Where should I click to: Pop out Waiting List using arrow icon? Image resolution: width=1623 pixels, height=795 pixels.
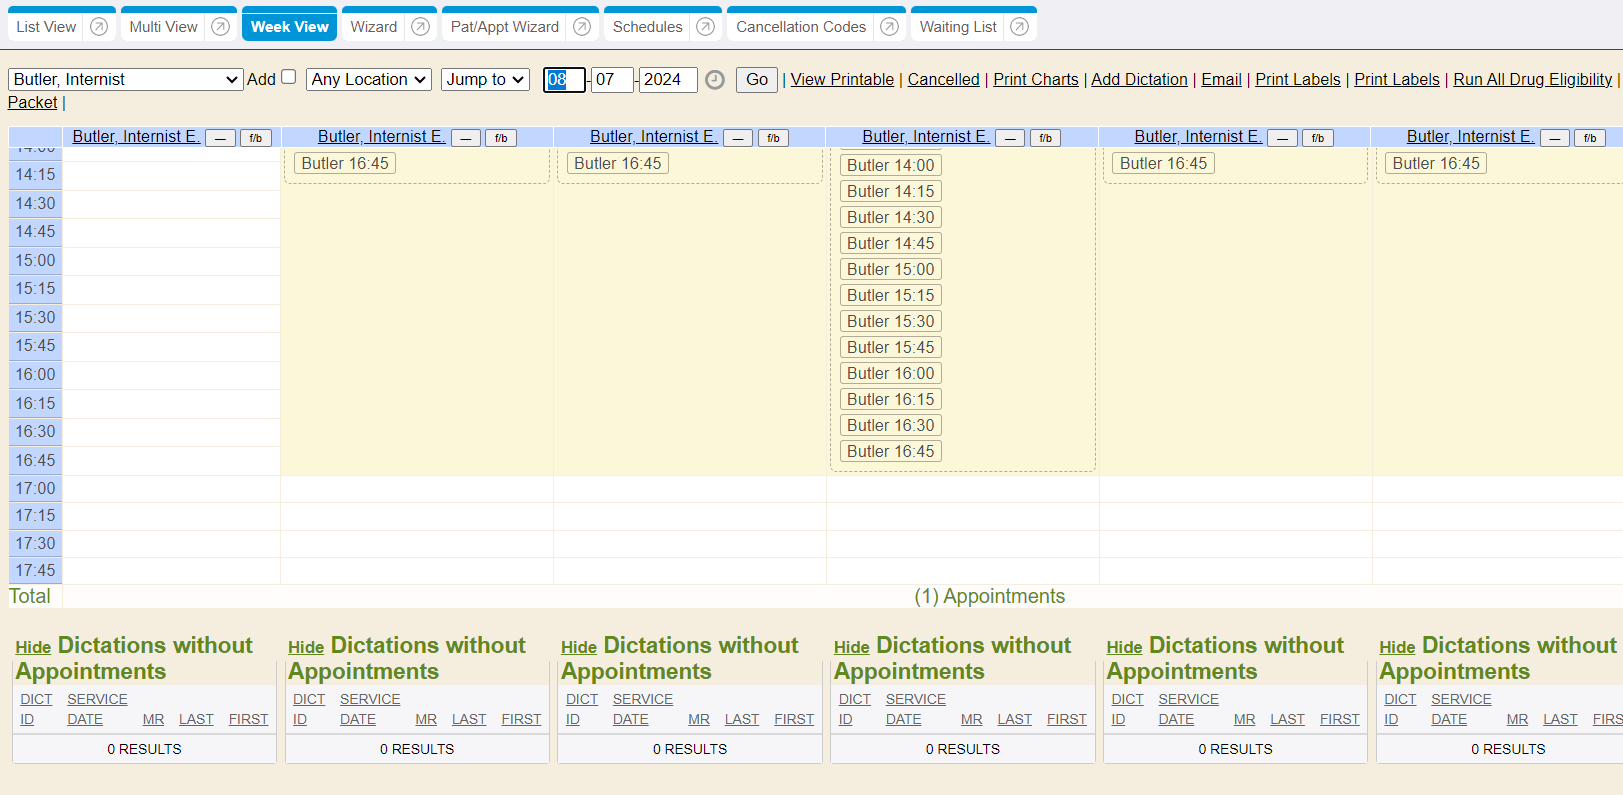coord(1019,27)
